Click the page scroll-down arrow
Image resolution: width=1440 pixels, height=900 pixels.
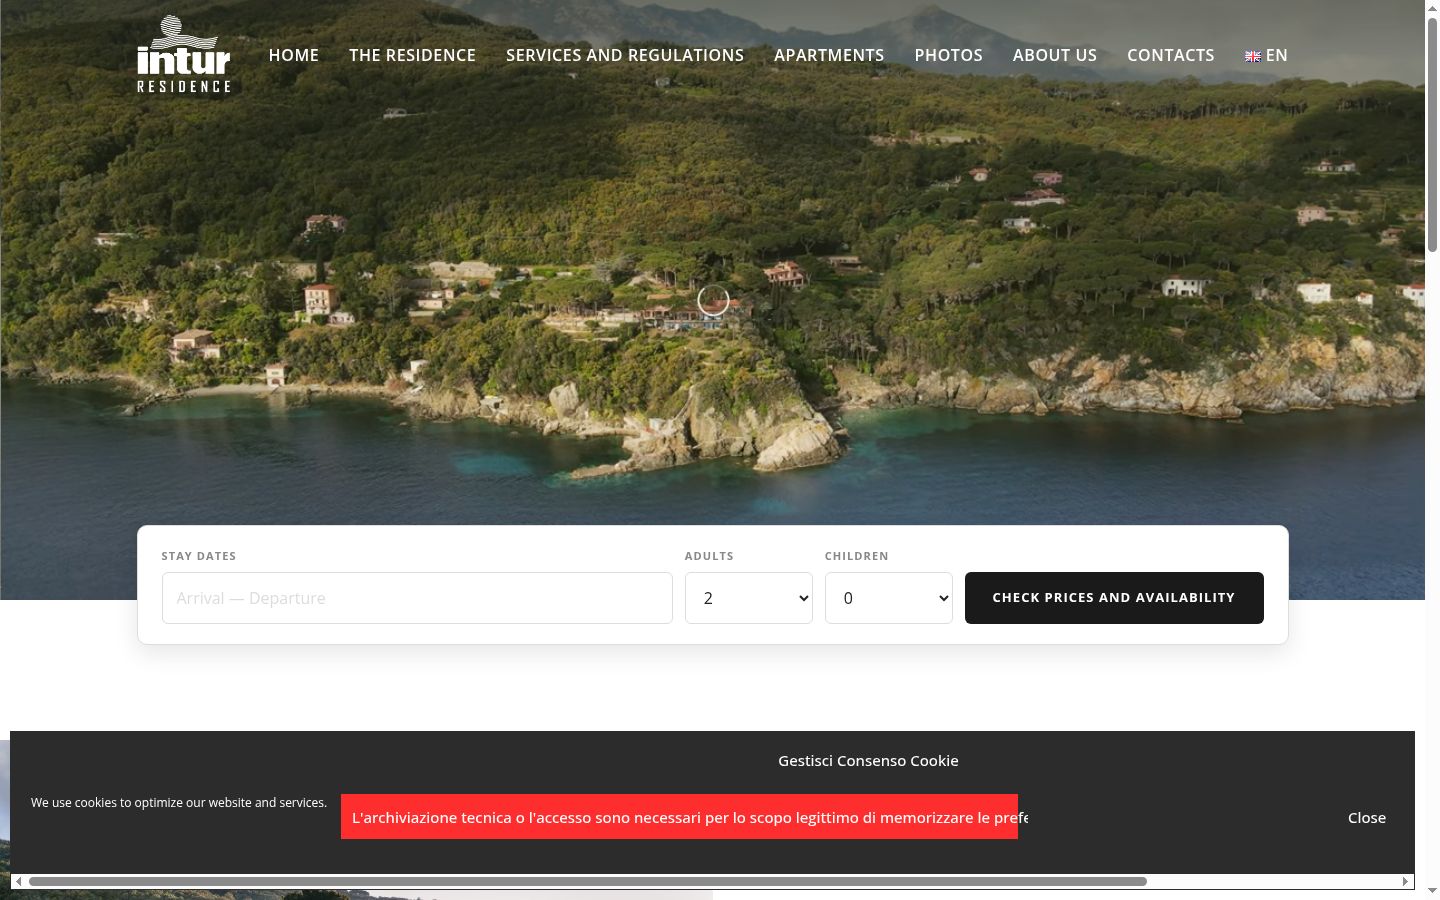coord(1432,891)
